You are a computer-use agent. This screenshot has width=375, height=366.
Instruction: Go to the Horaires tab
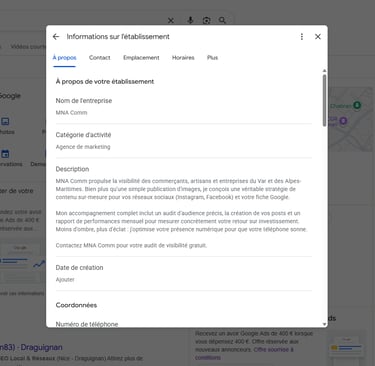pyautogui.click(x=183, y=58)
